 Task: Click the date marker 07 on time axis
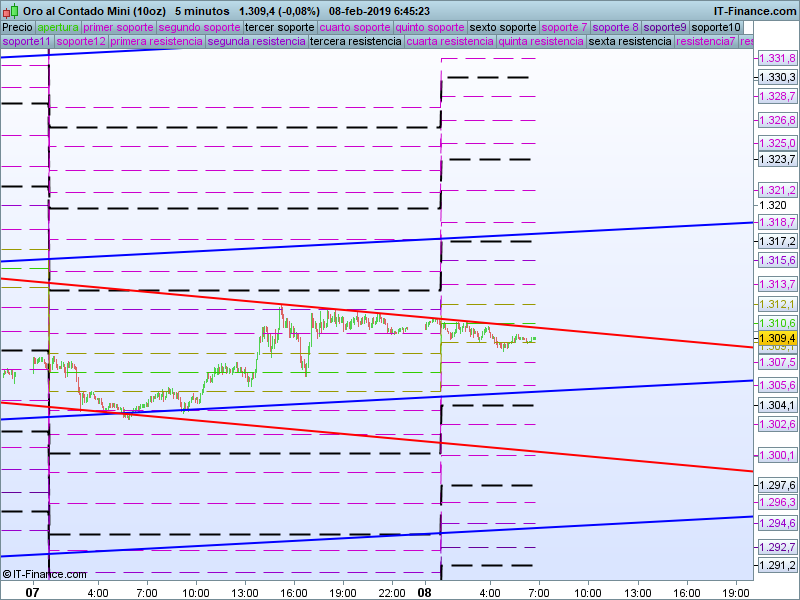coord(32,593)
